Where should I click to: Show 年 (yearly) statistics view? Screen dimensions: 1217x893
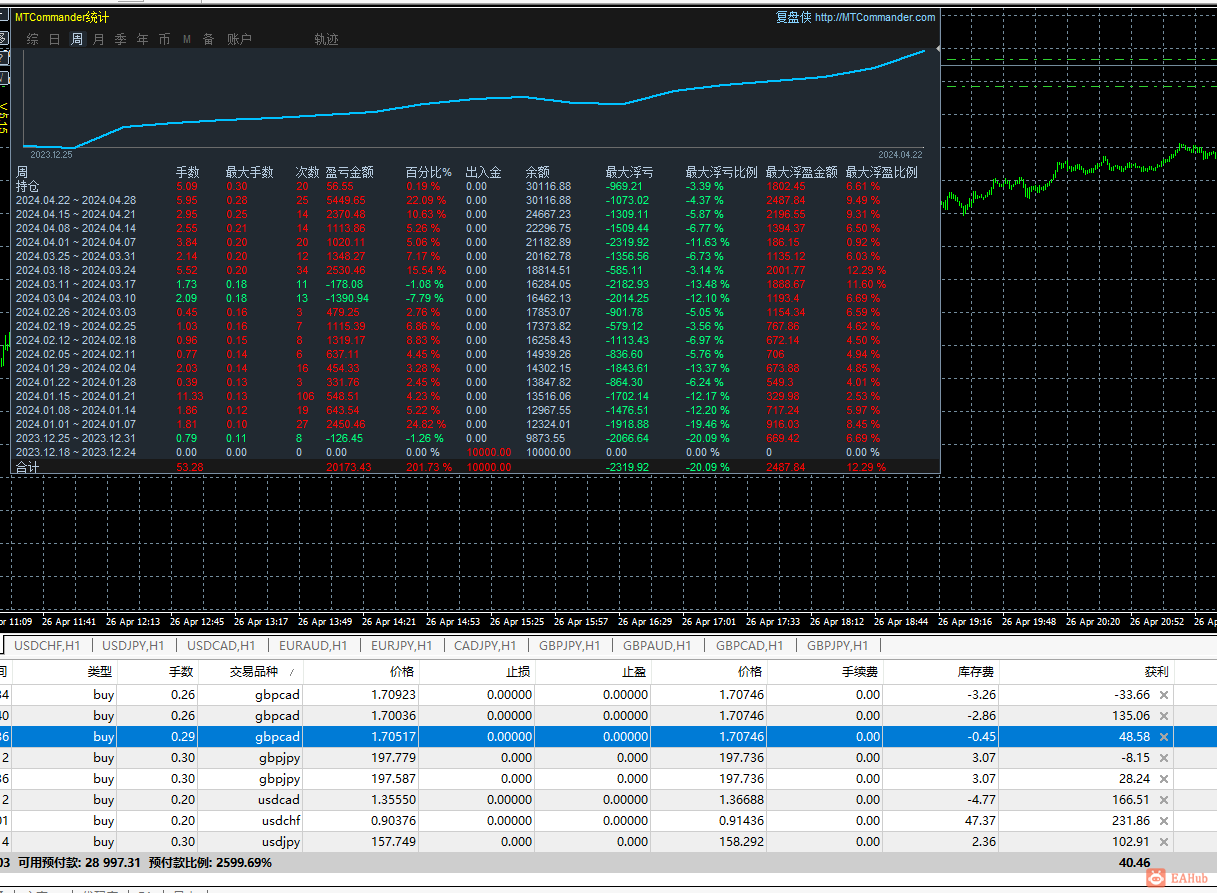click(142, 39)
